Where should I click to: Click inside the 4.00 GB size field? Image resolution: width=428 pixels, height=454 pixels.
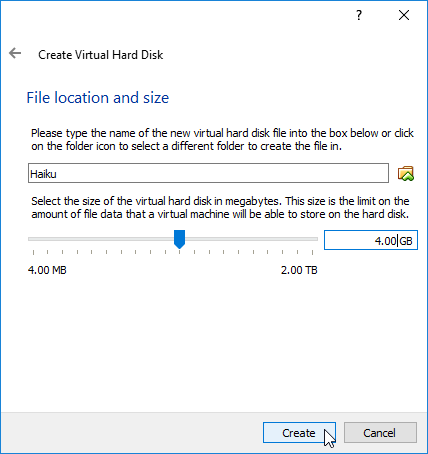pos(371,240)
